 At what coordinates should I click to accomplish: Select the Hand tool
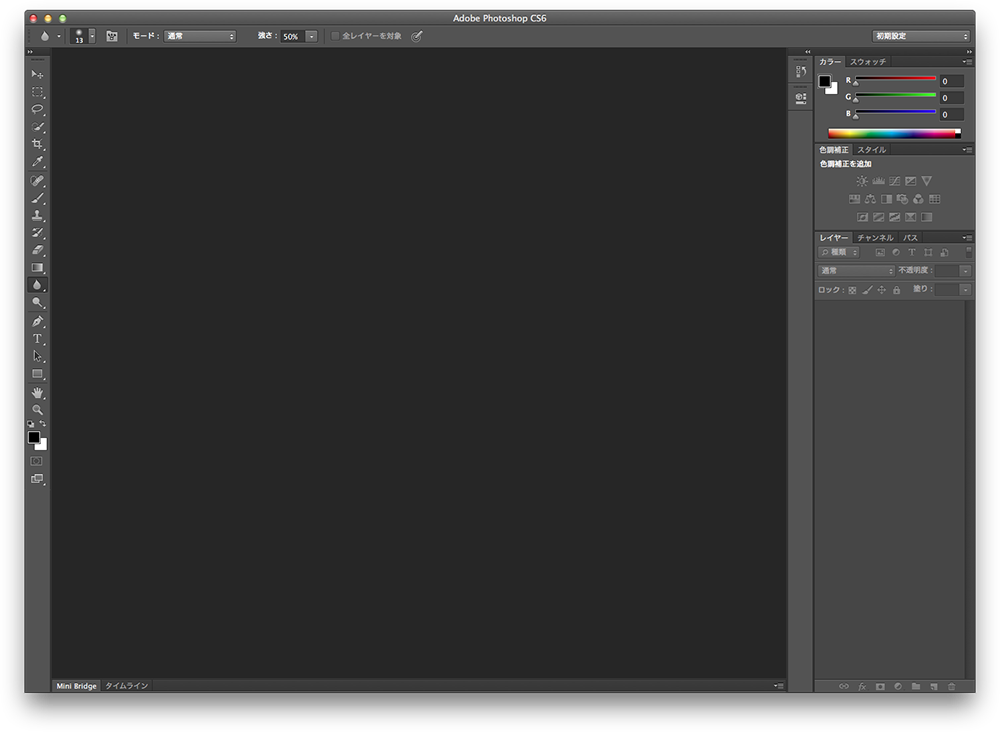click(37, 392)
